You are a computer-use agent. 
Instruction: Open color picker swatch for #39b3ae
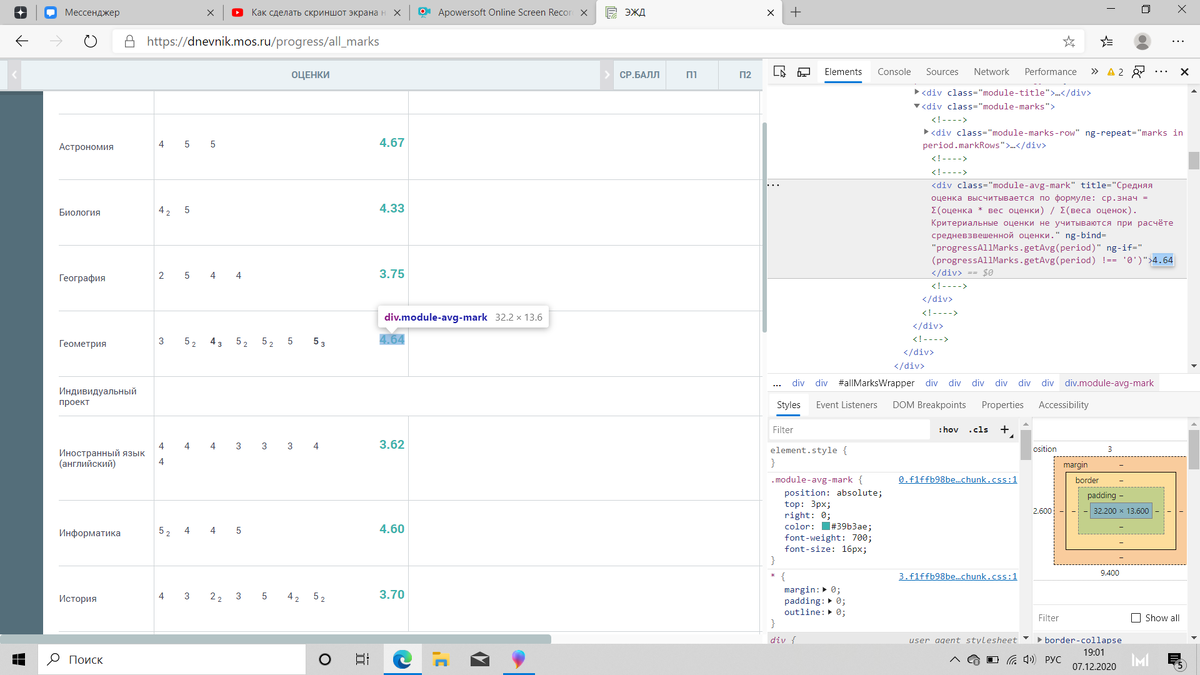click(825, 527)
